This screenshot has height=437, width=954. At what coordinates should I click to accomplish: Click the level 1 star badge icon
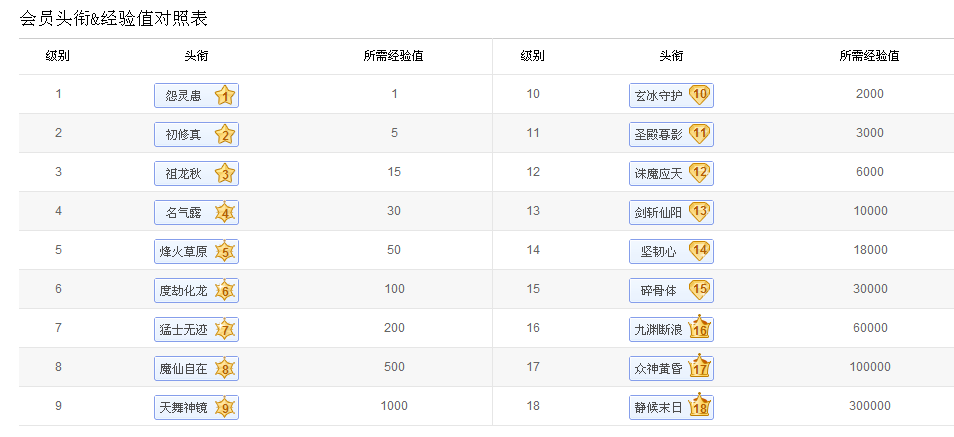(x=225, y=96)
